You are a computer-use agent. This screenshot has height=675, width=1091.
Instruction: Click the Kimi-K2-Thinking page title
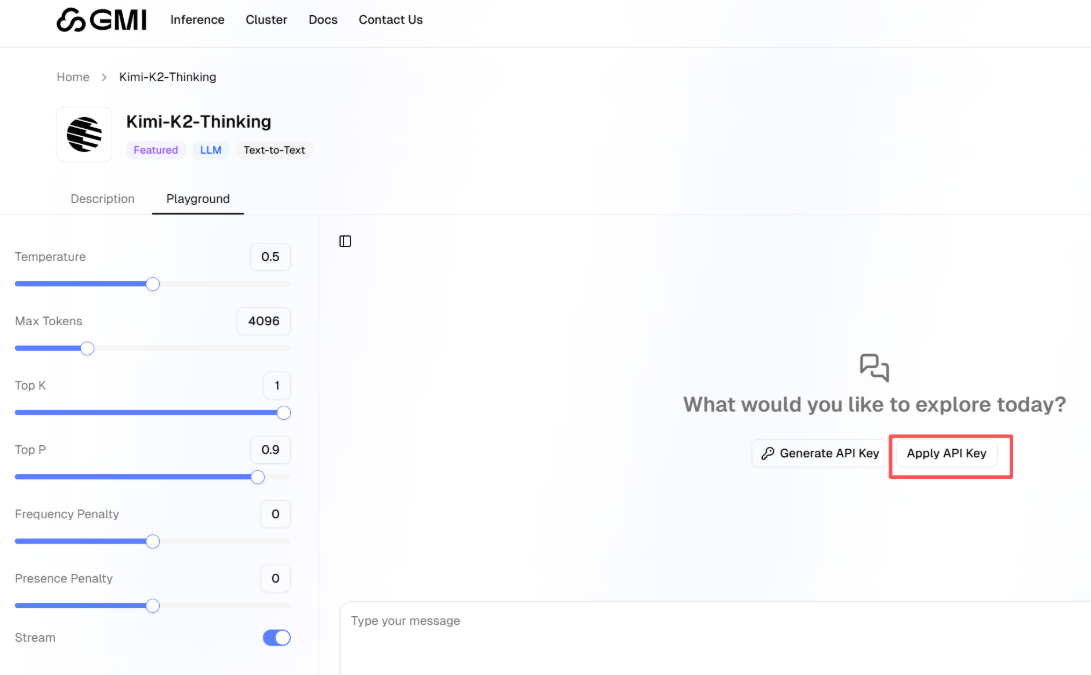(198, 122)
